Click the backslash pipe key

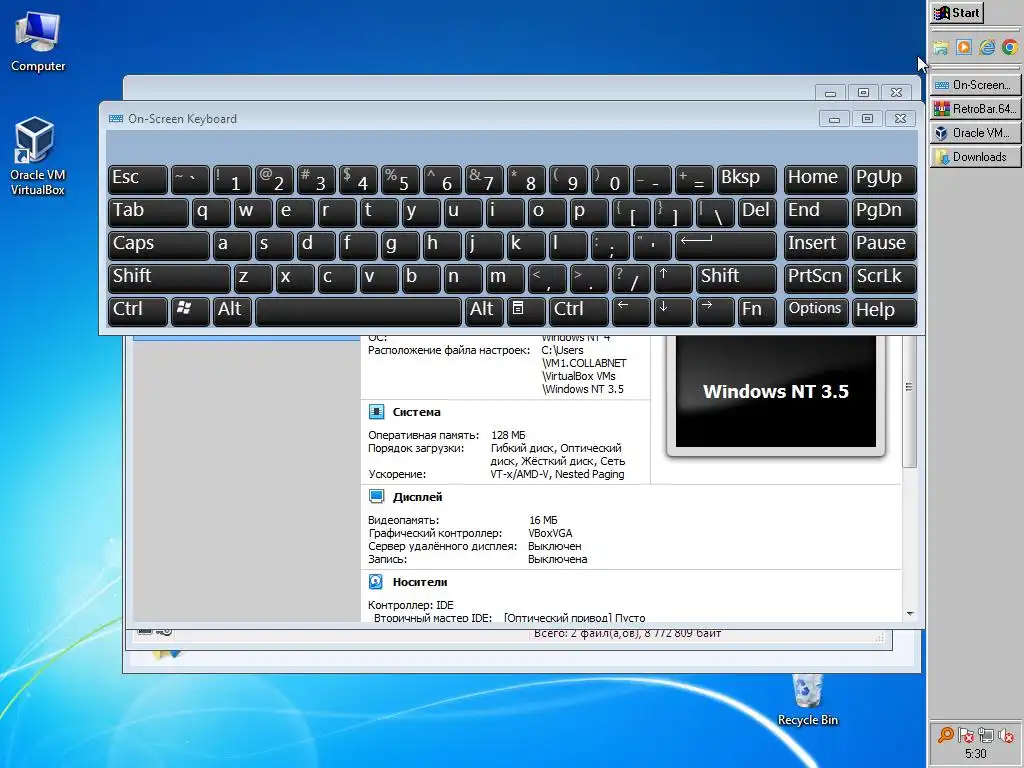(x=714, y=213)
